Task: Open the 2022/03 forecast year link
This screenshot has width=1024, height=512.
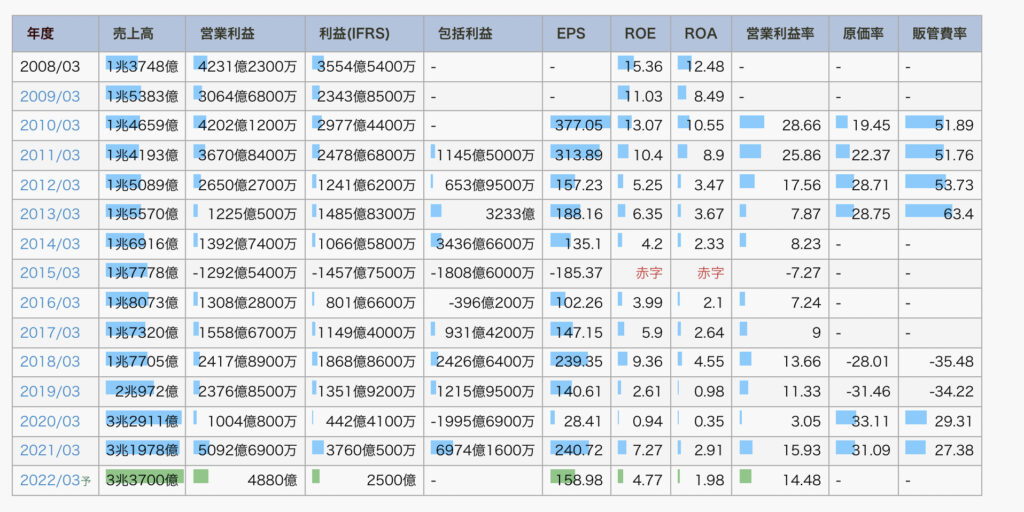Action: pos(55,481)
